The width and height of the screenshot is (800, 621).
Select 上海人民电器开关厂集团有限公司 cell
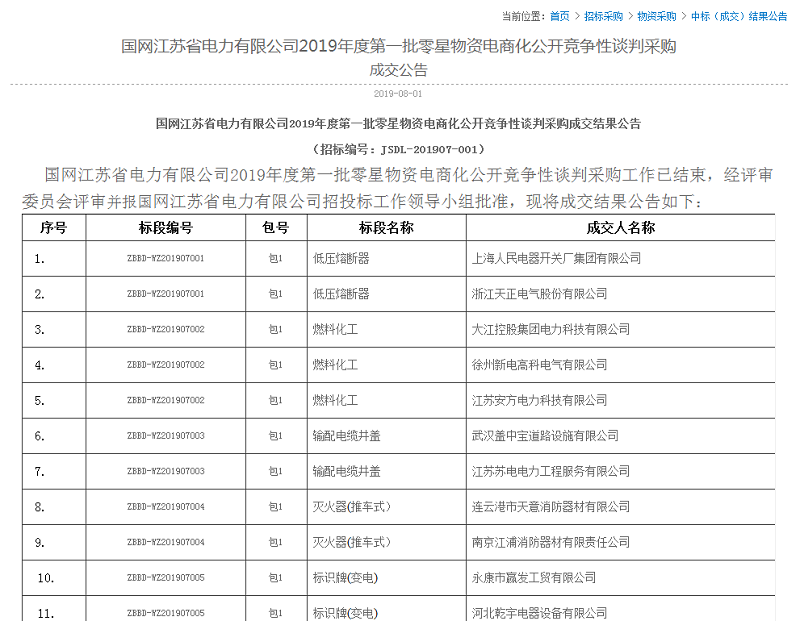(556, 259)
